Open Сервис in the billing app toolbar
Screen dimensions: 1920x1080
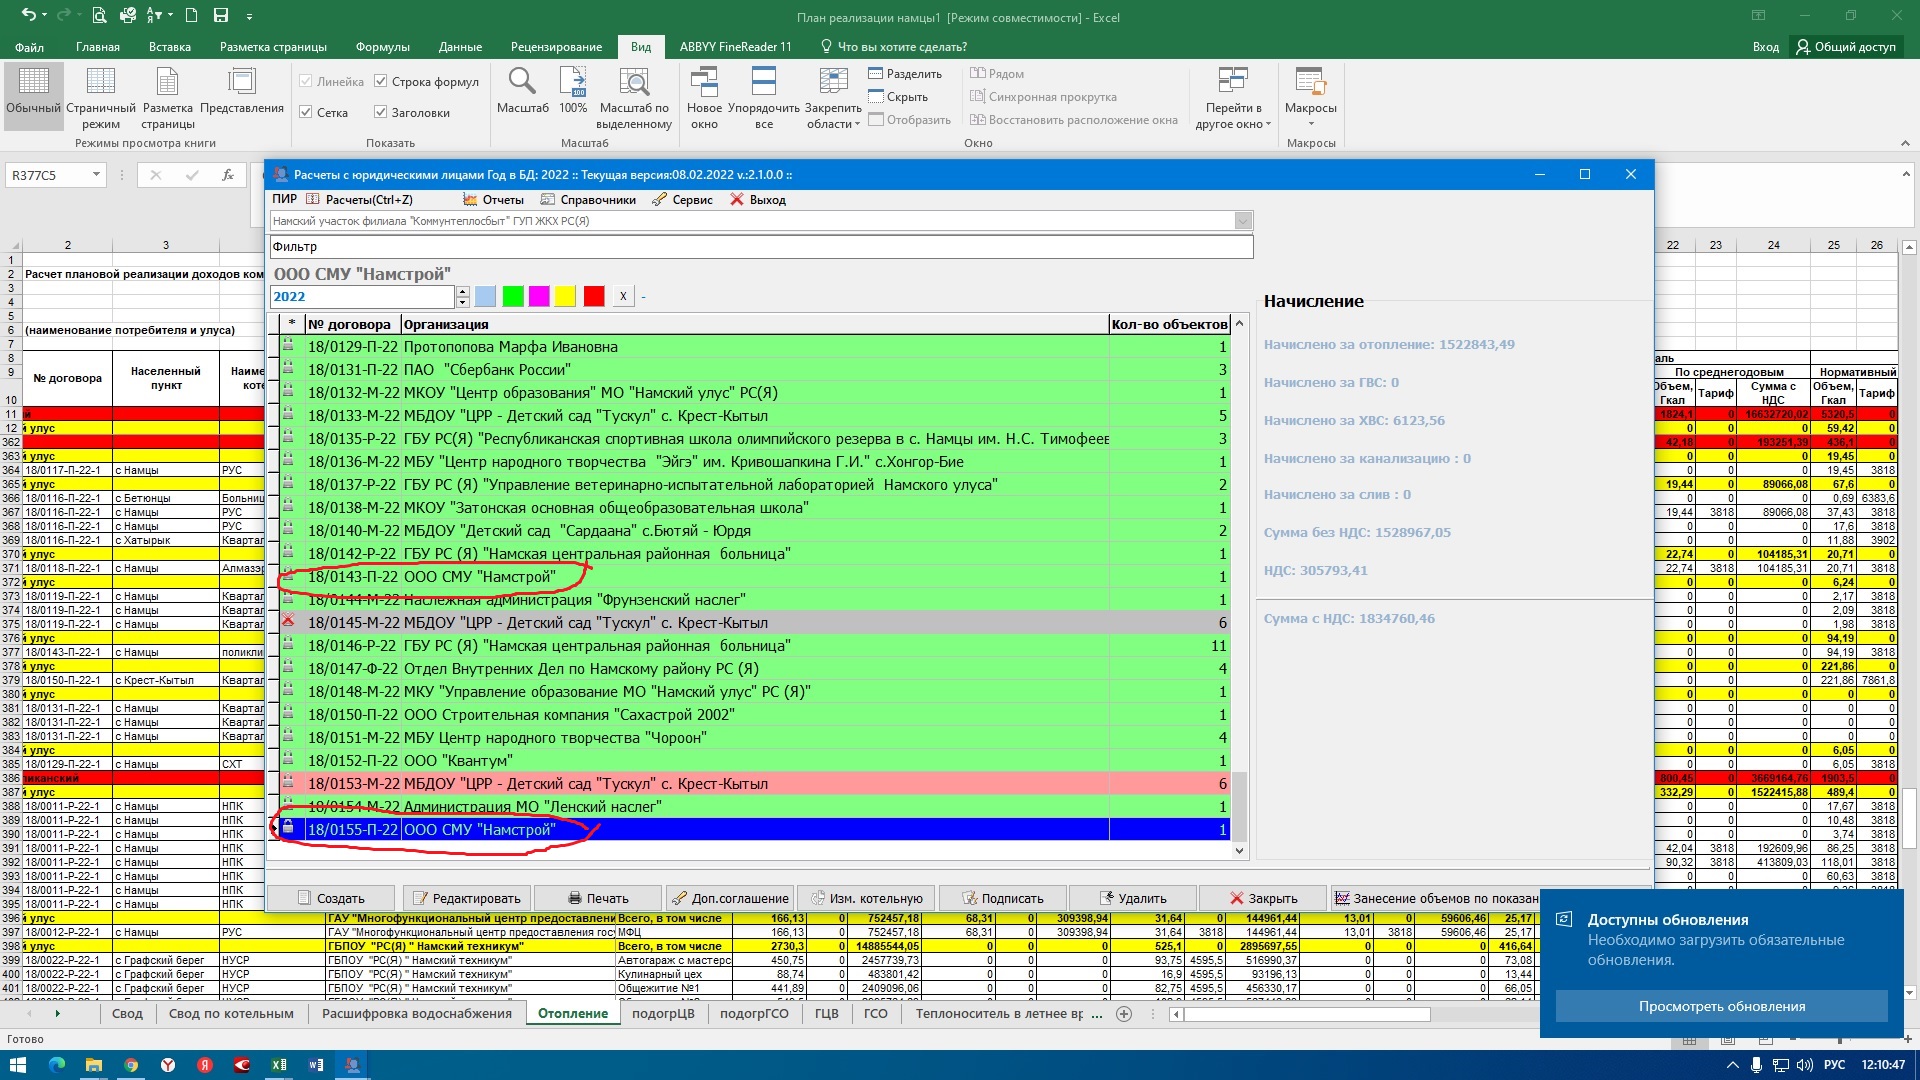pyautogui.click(x=682, y=200)
